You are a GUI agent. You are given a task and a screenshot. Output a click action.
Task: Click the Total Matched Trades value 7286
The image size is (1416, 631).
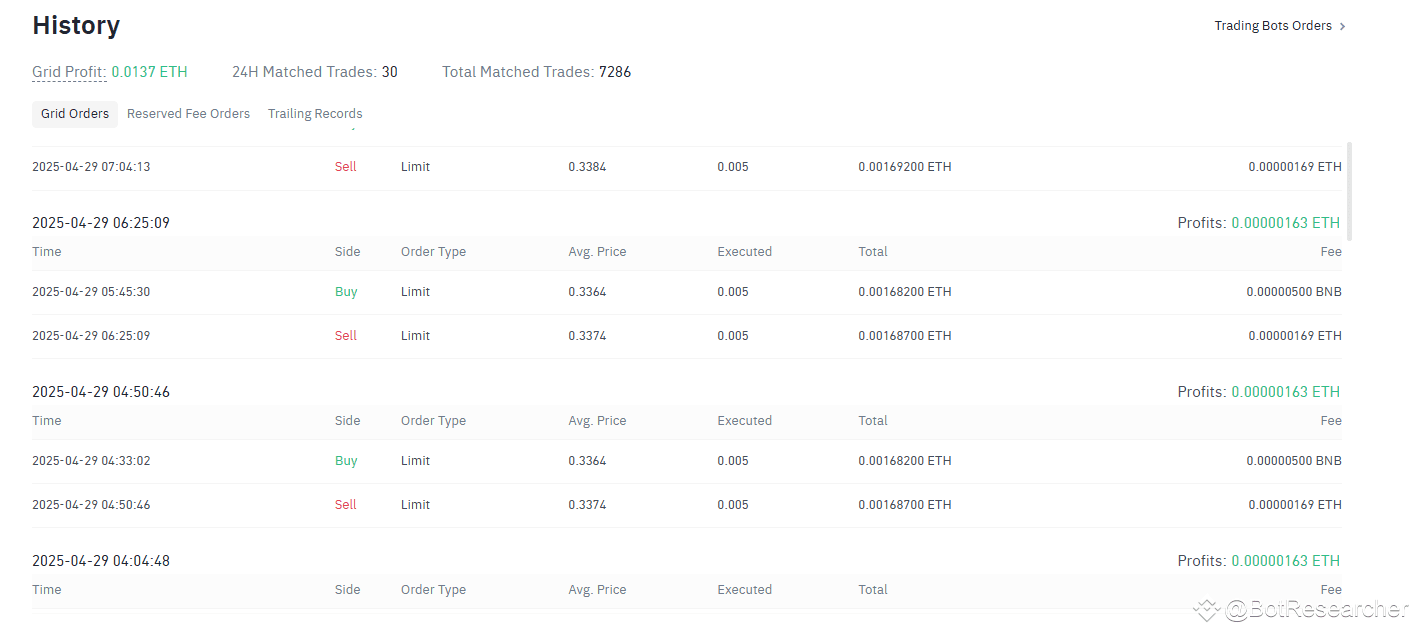(615, 72)
